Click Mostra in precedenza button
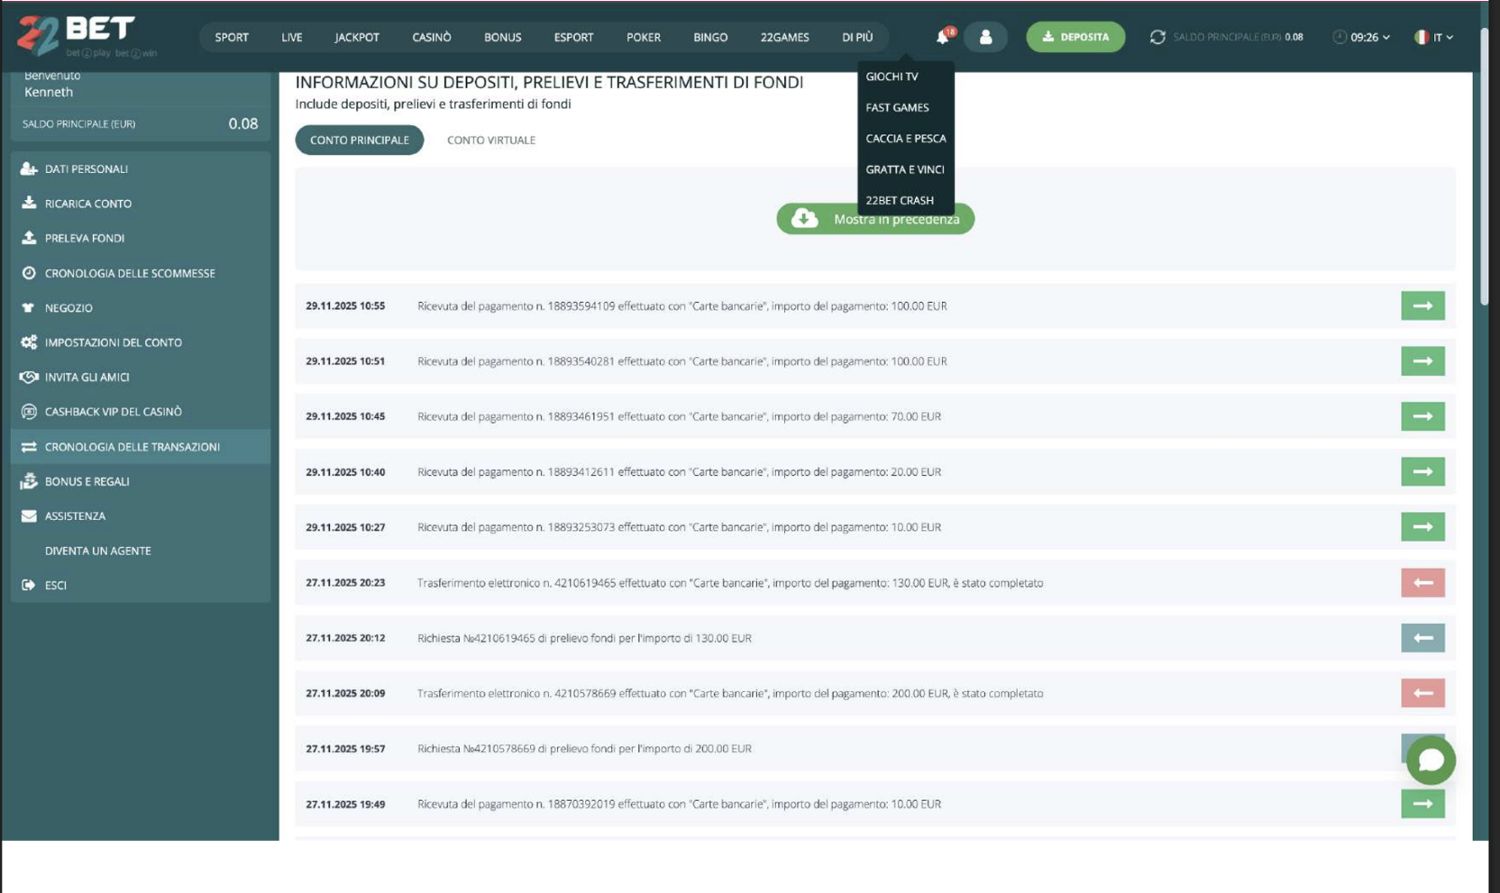The image size is (1500, 893). (875, 219)
